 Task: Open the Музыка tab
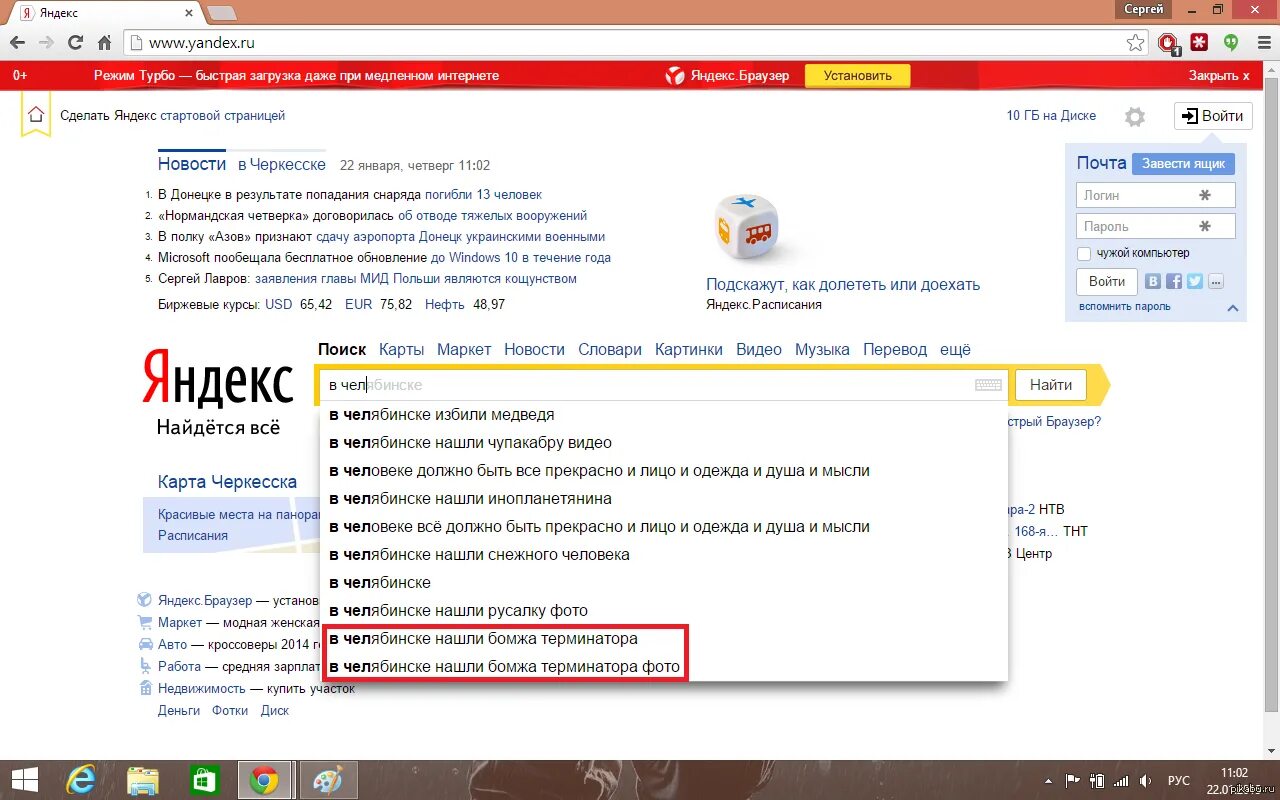click(x=822, y=349)
